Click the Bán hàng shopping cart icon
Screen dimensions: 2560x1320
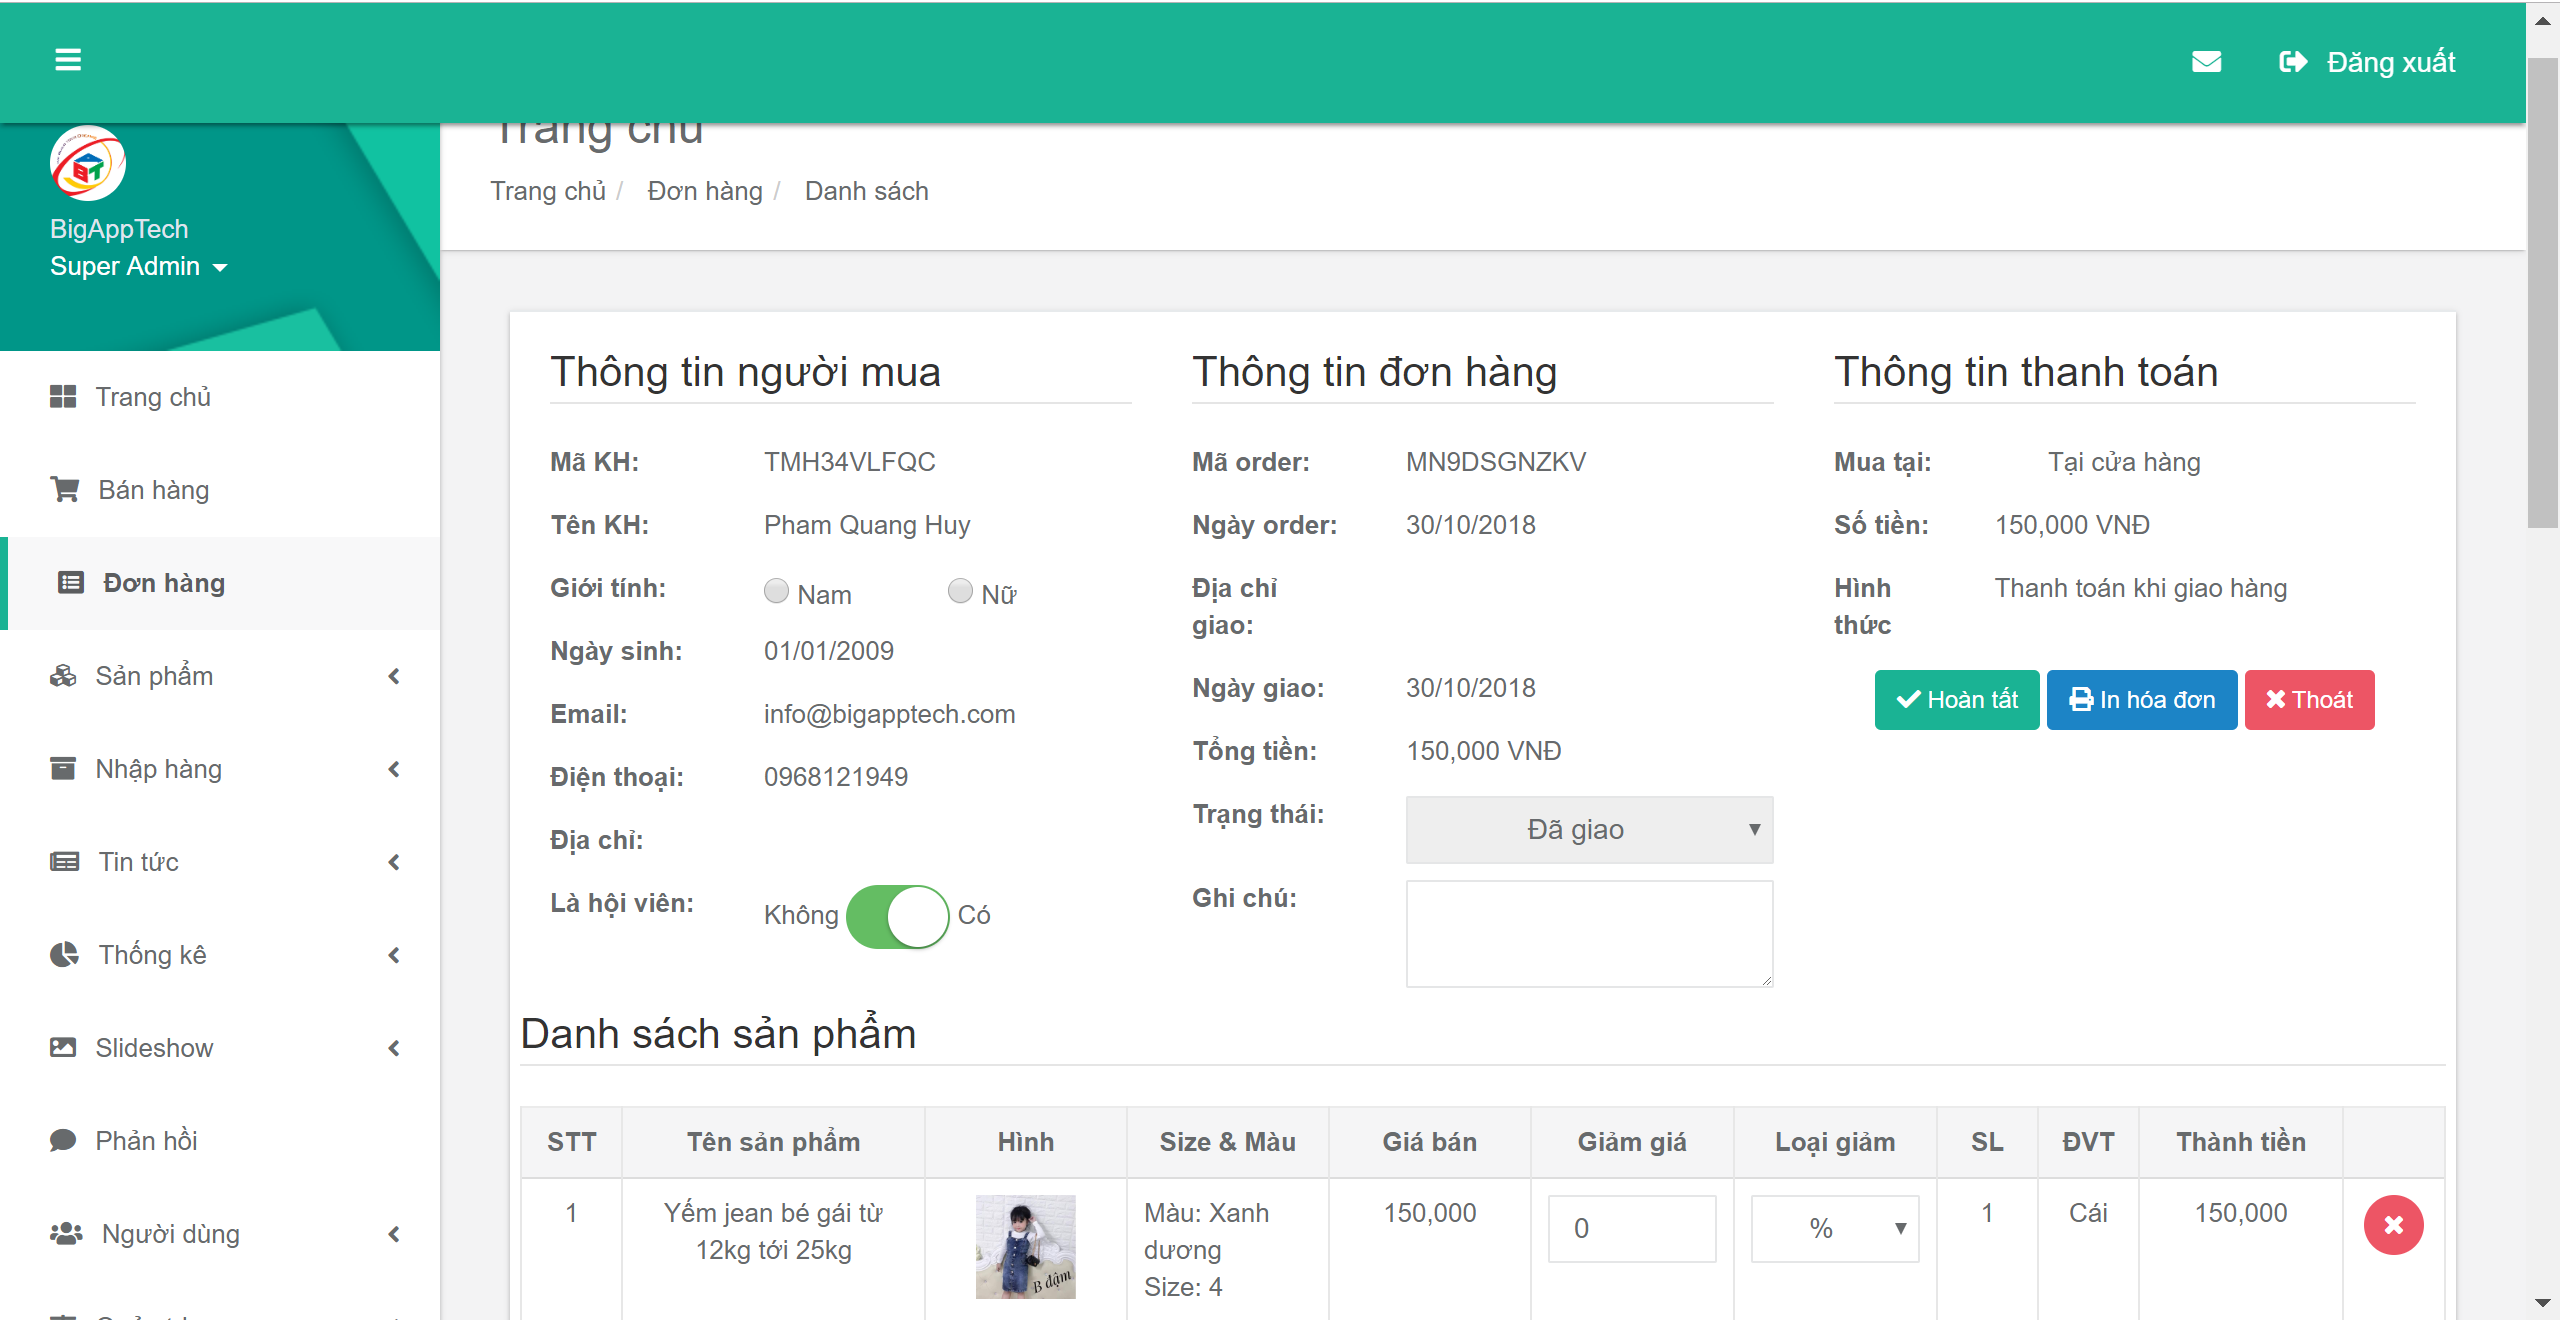tap(64, 489)
